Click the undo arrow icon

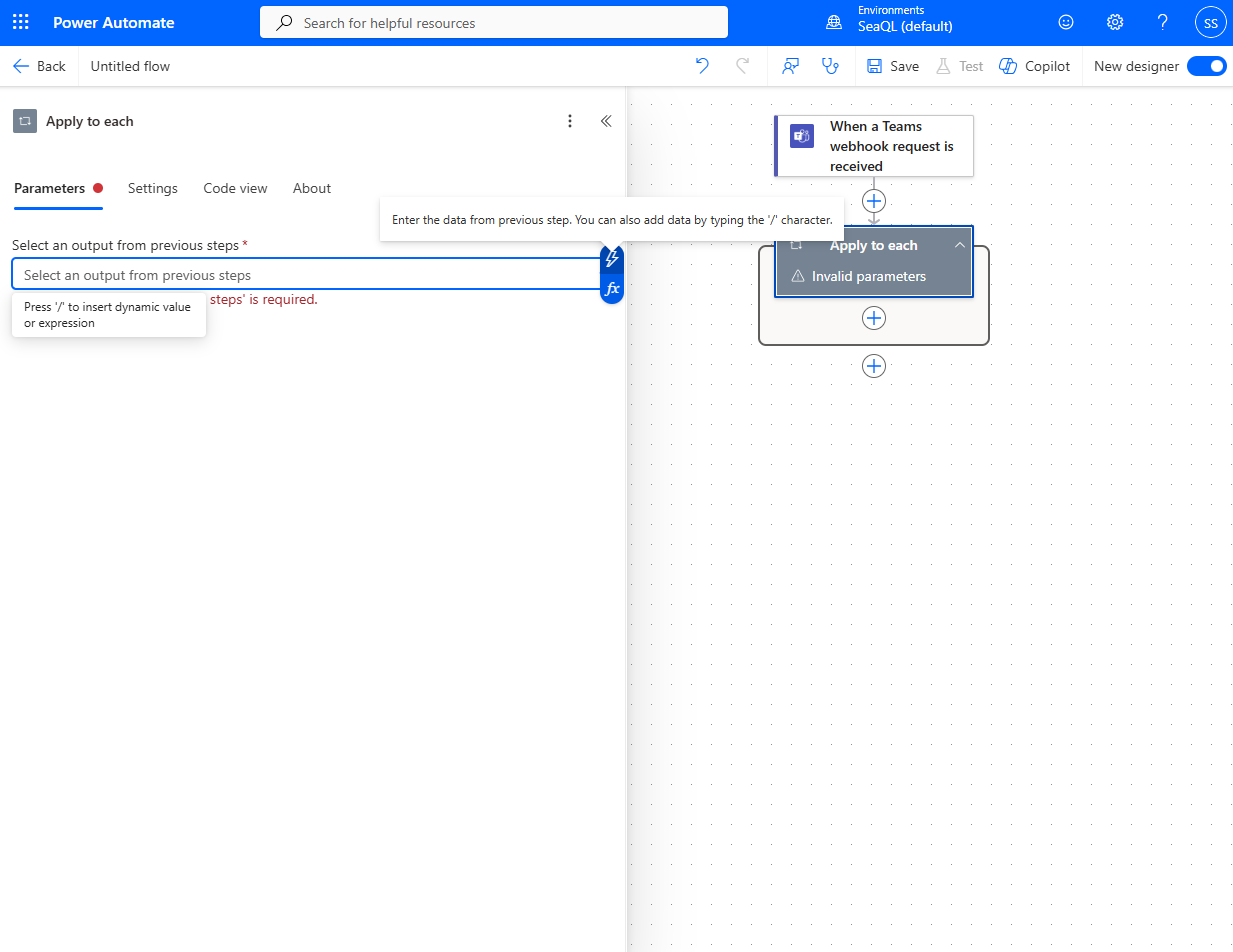tap(702, 66)
